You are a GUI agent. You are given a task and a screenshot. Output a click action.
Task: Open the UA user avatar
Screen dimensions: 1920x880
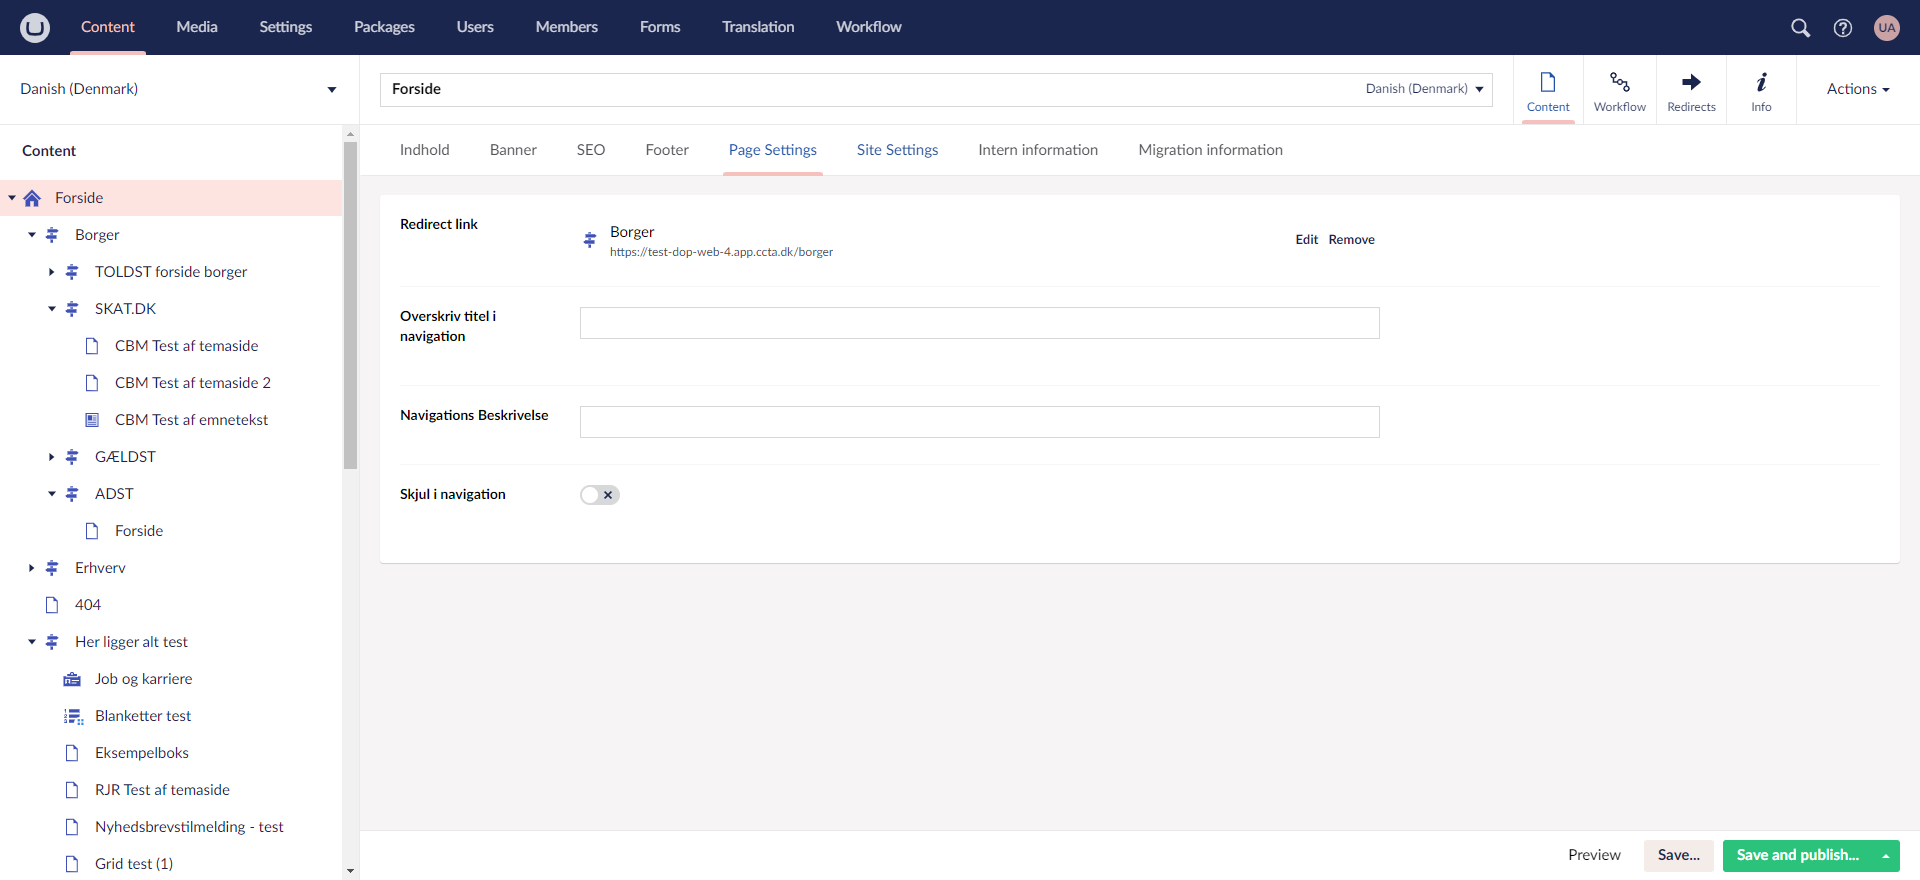pyautogui.click(x=1886, y=28)
